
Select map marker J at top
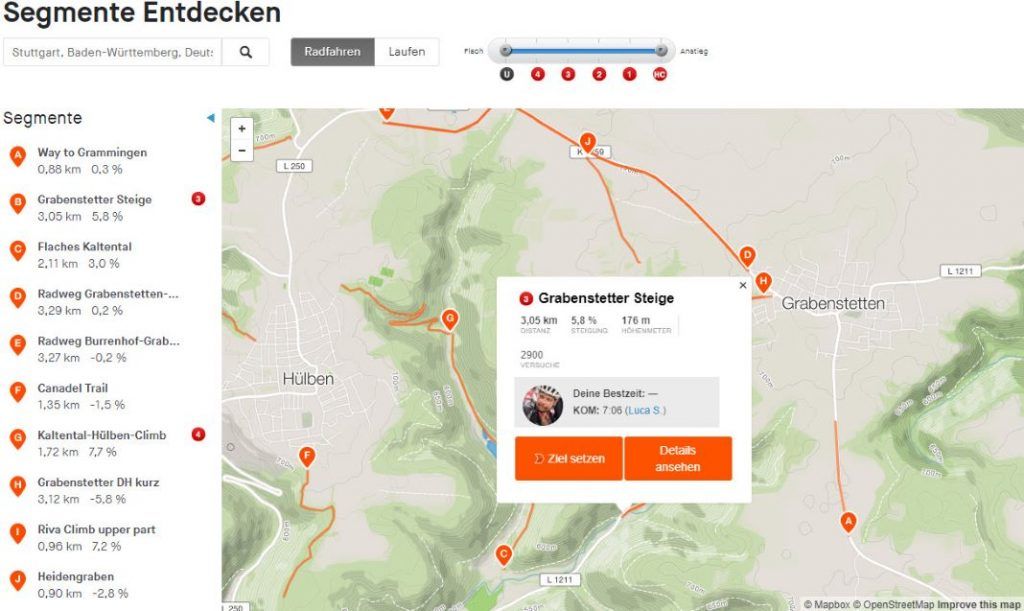click(x=587, y=142)
